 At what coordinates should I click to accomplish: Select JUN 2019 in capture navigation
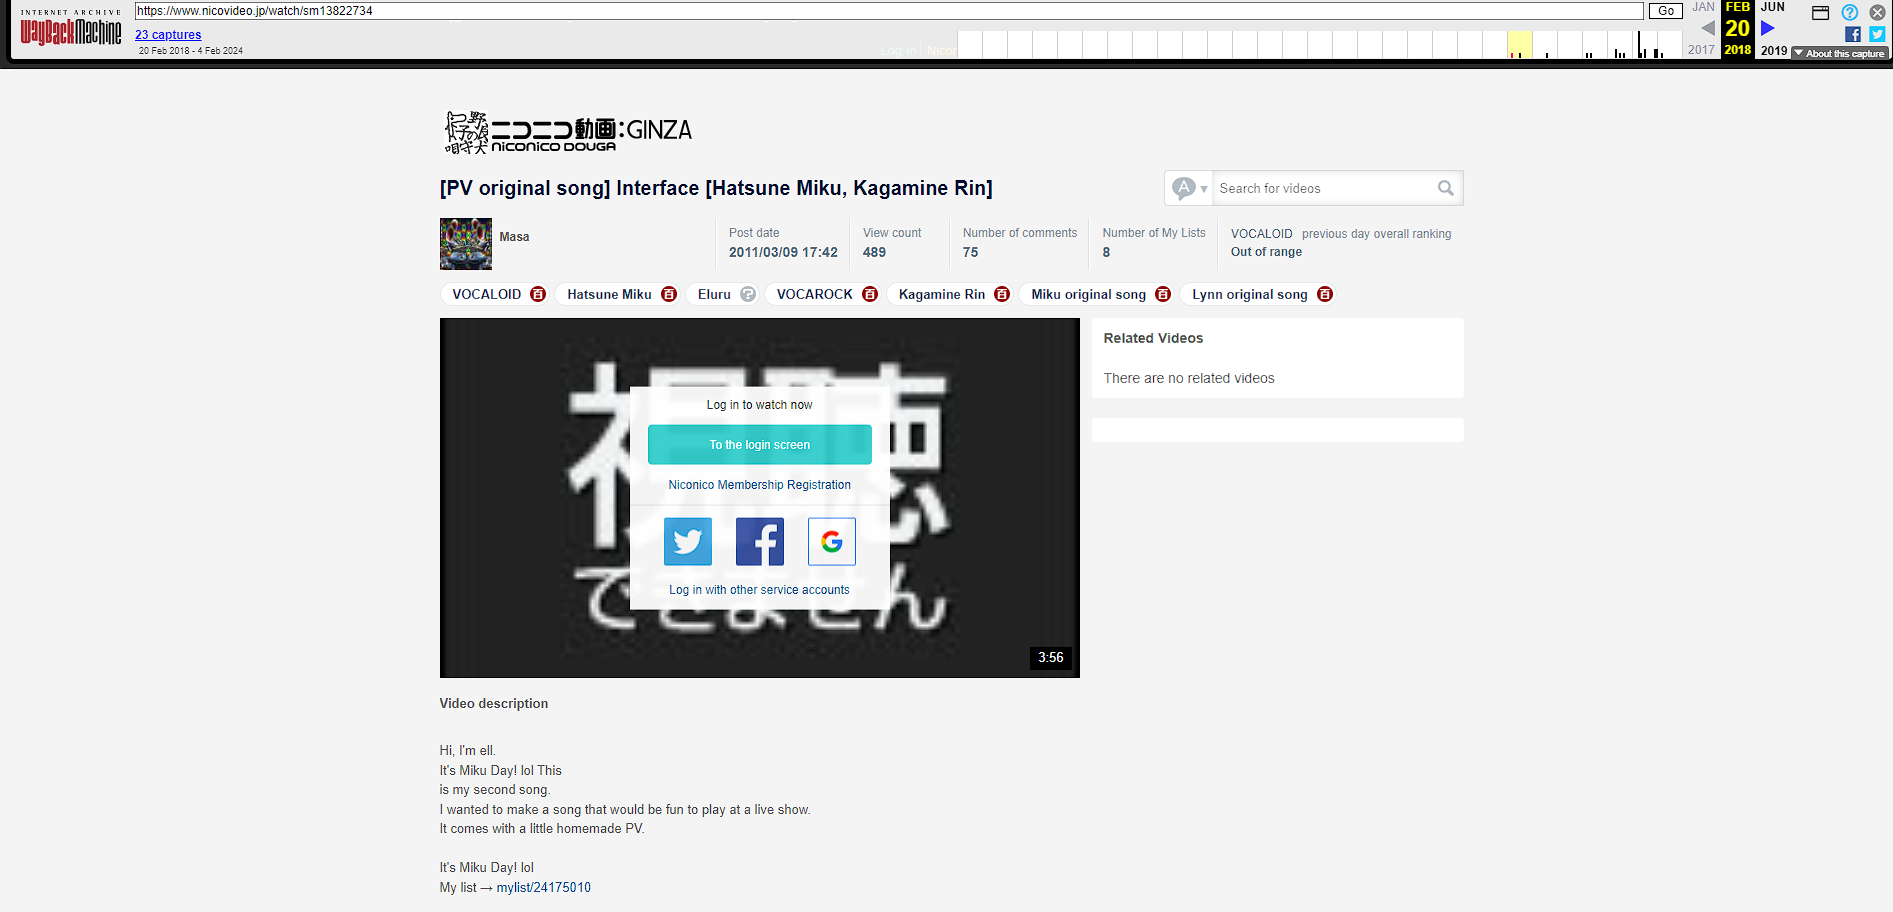1774,28
